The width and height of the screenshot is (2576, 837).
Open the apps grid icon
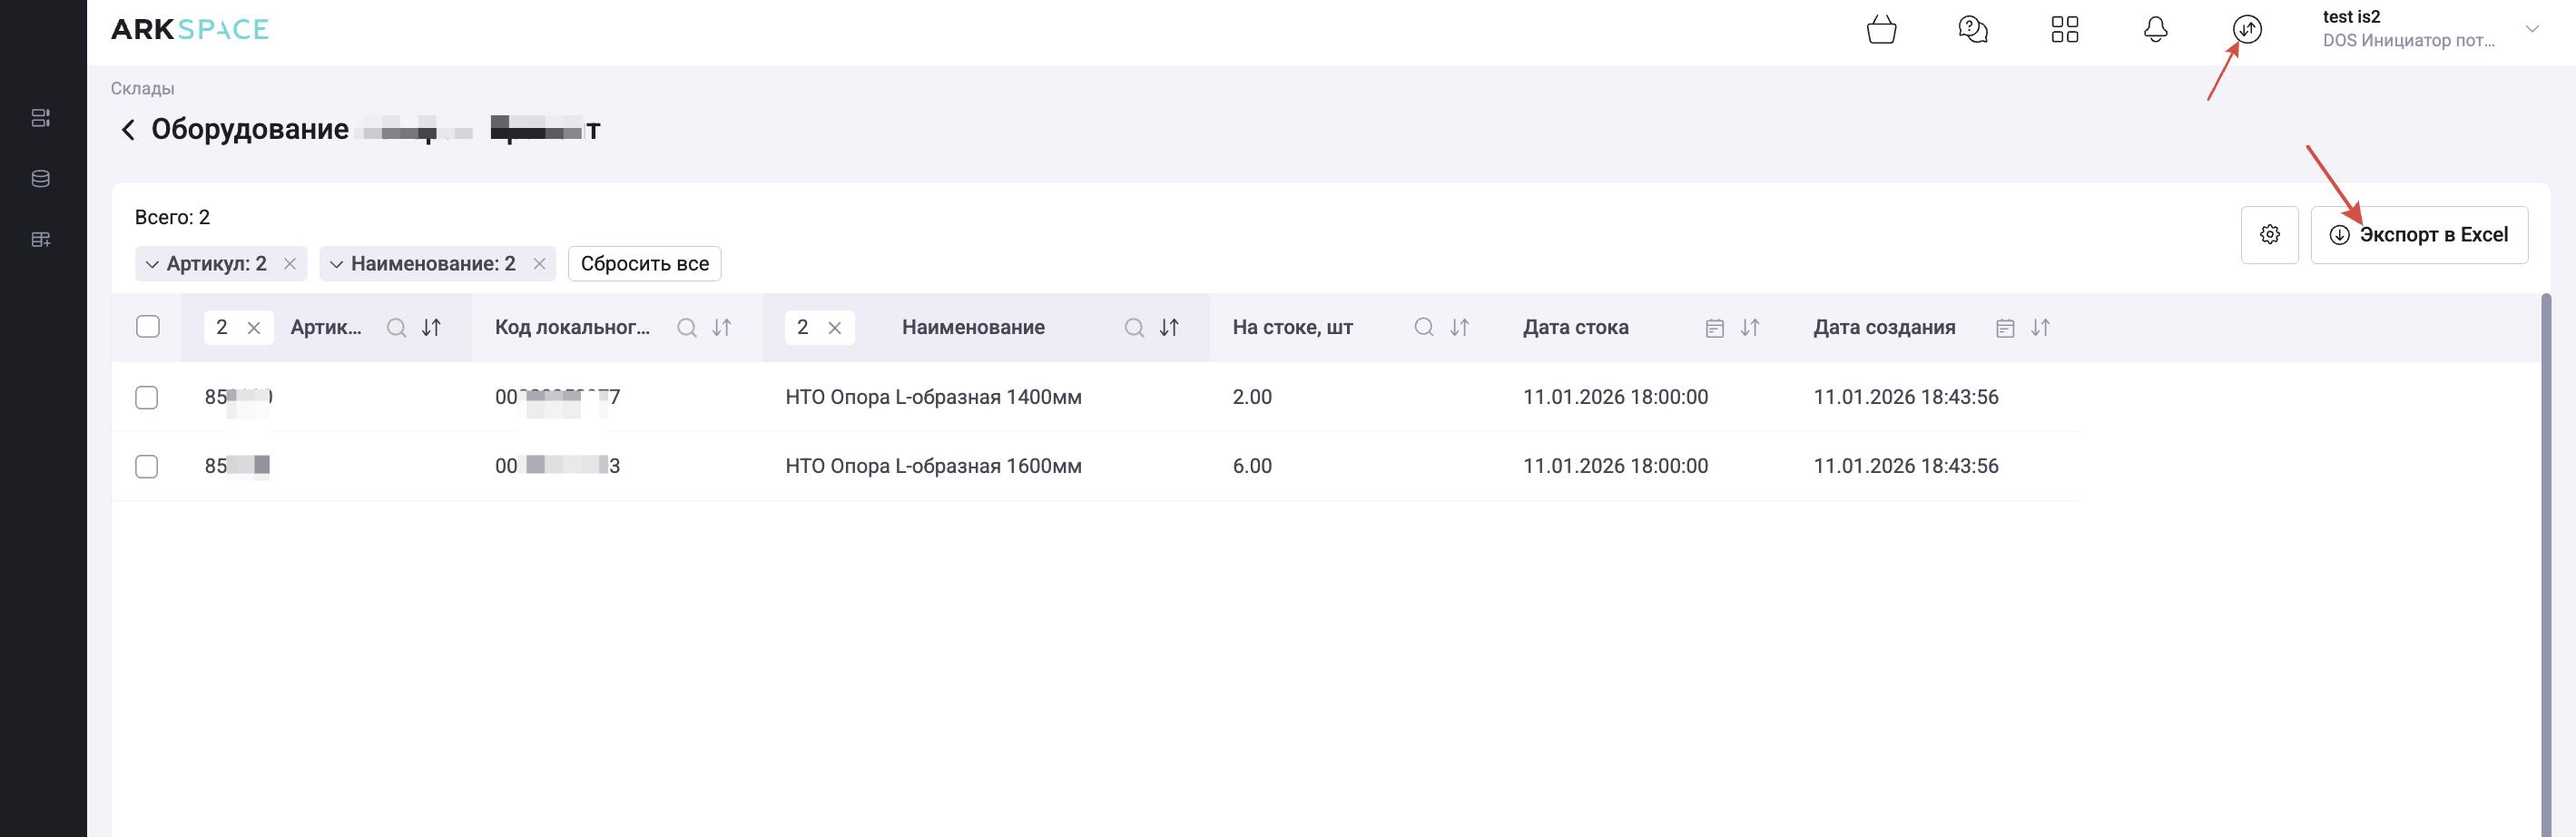(2064, 30)
